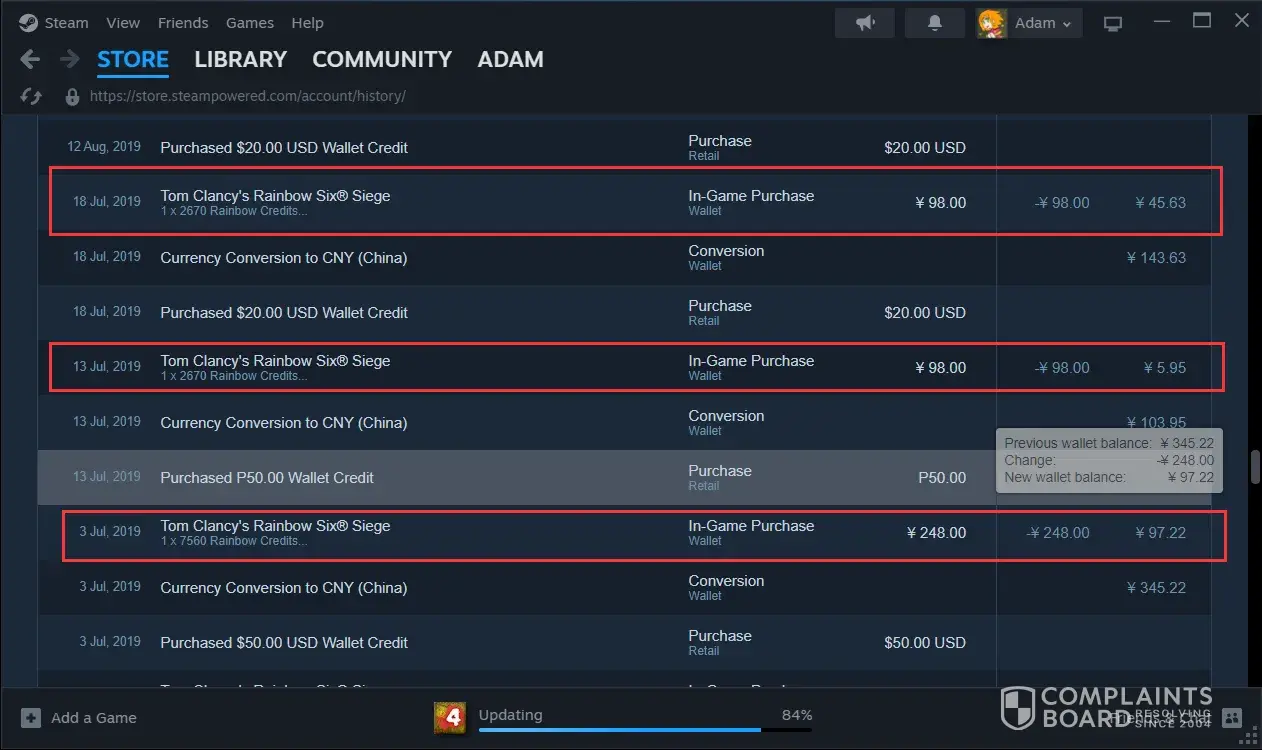Click the store URL address field
The height and width of the screenshot is (750, 1262).
(247, 97)
